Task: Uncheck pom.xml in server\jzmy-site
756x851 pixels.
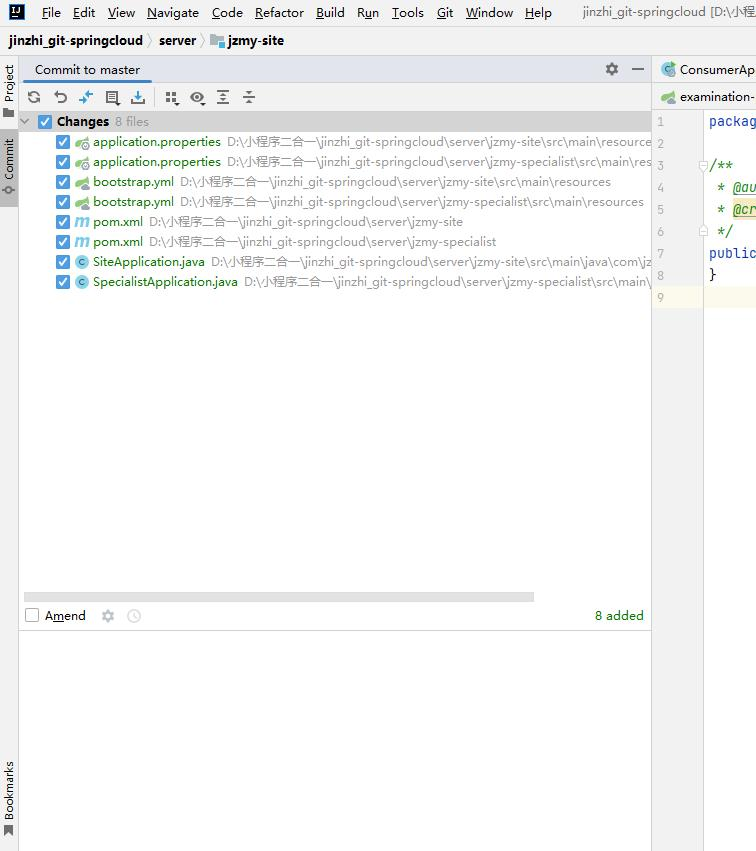Action: 63,222
